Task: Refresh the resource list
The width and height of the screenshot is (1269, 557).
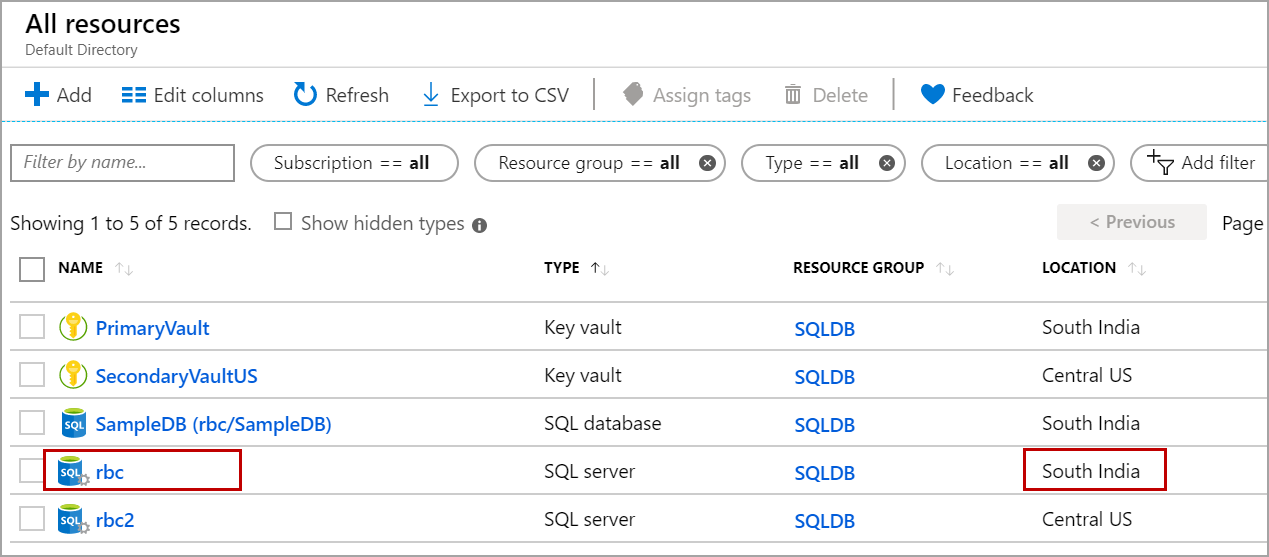Action: pos(341,95)
